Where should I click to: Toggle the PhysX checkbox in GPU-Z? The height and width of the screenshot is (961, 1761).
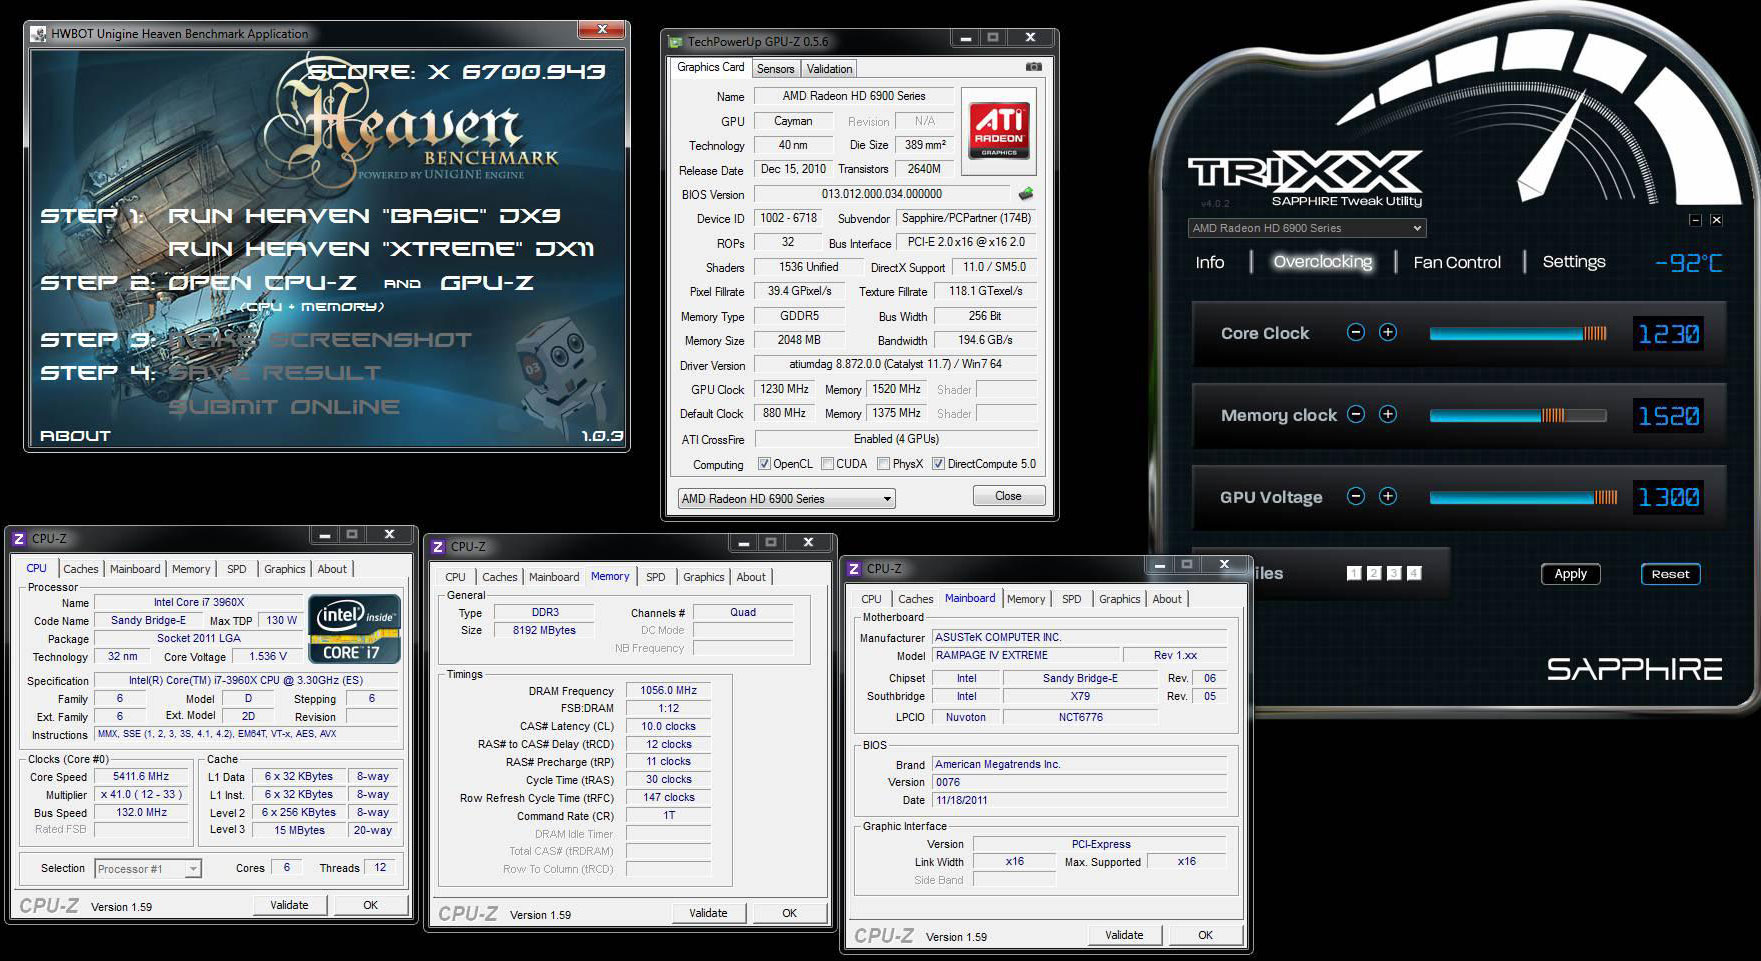883,464
